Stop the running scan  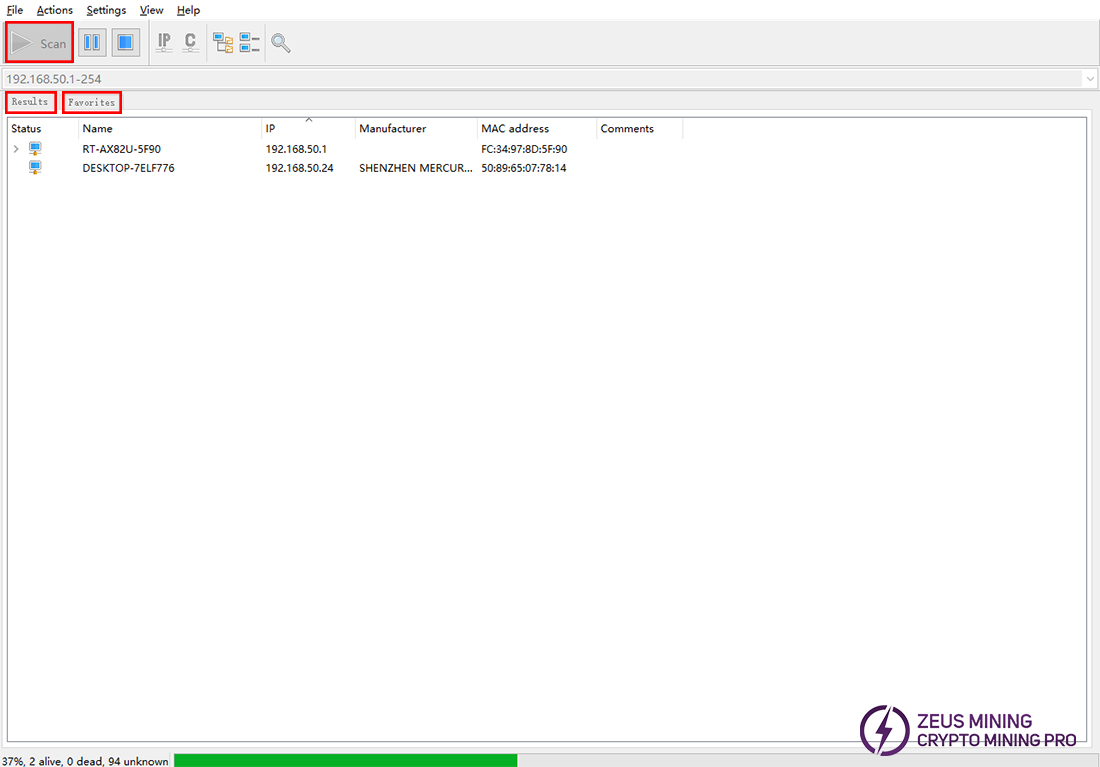125,43
